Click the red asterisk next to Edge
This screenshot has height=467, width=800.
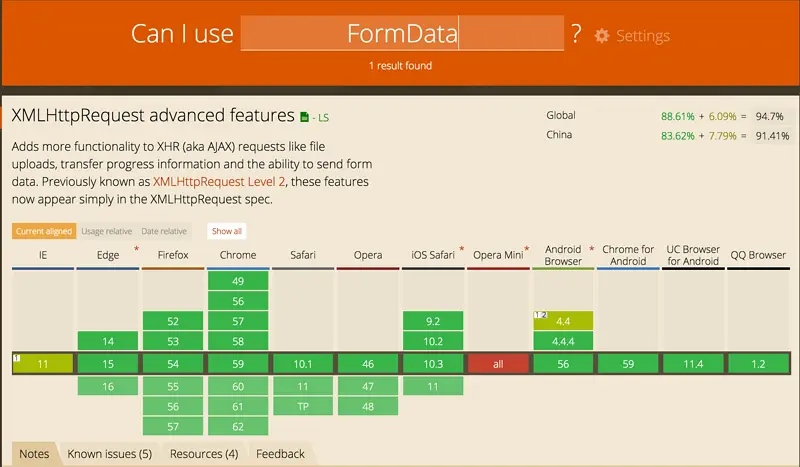click(136, 249)
